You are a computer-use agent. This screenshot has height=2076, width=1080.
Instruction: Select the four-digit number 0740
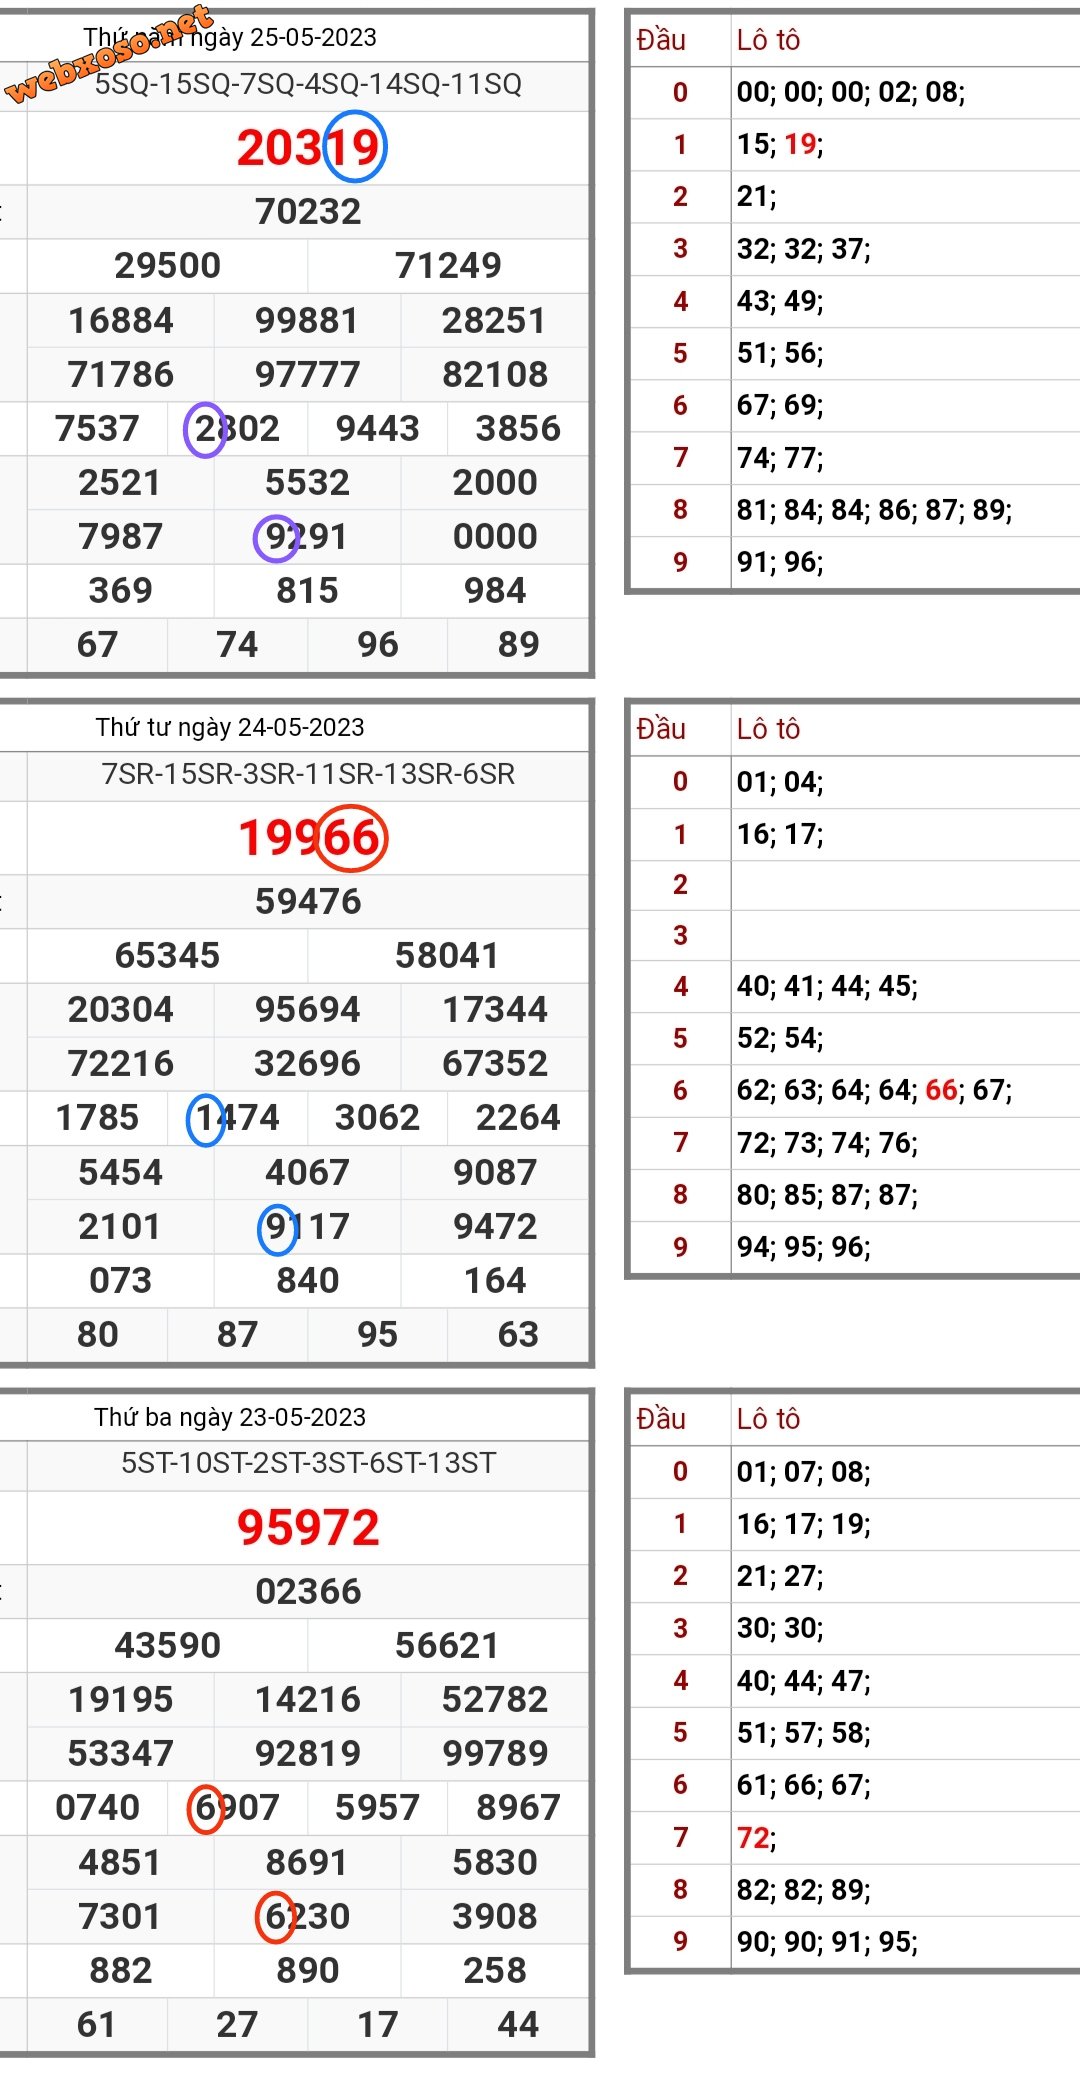[97, 1807]
